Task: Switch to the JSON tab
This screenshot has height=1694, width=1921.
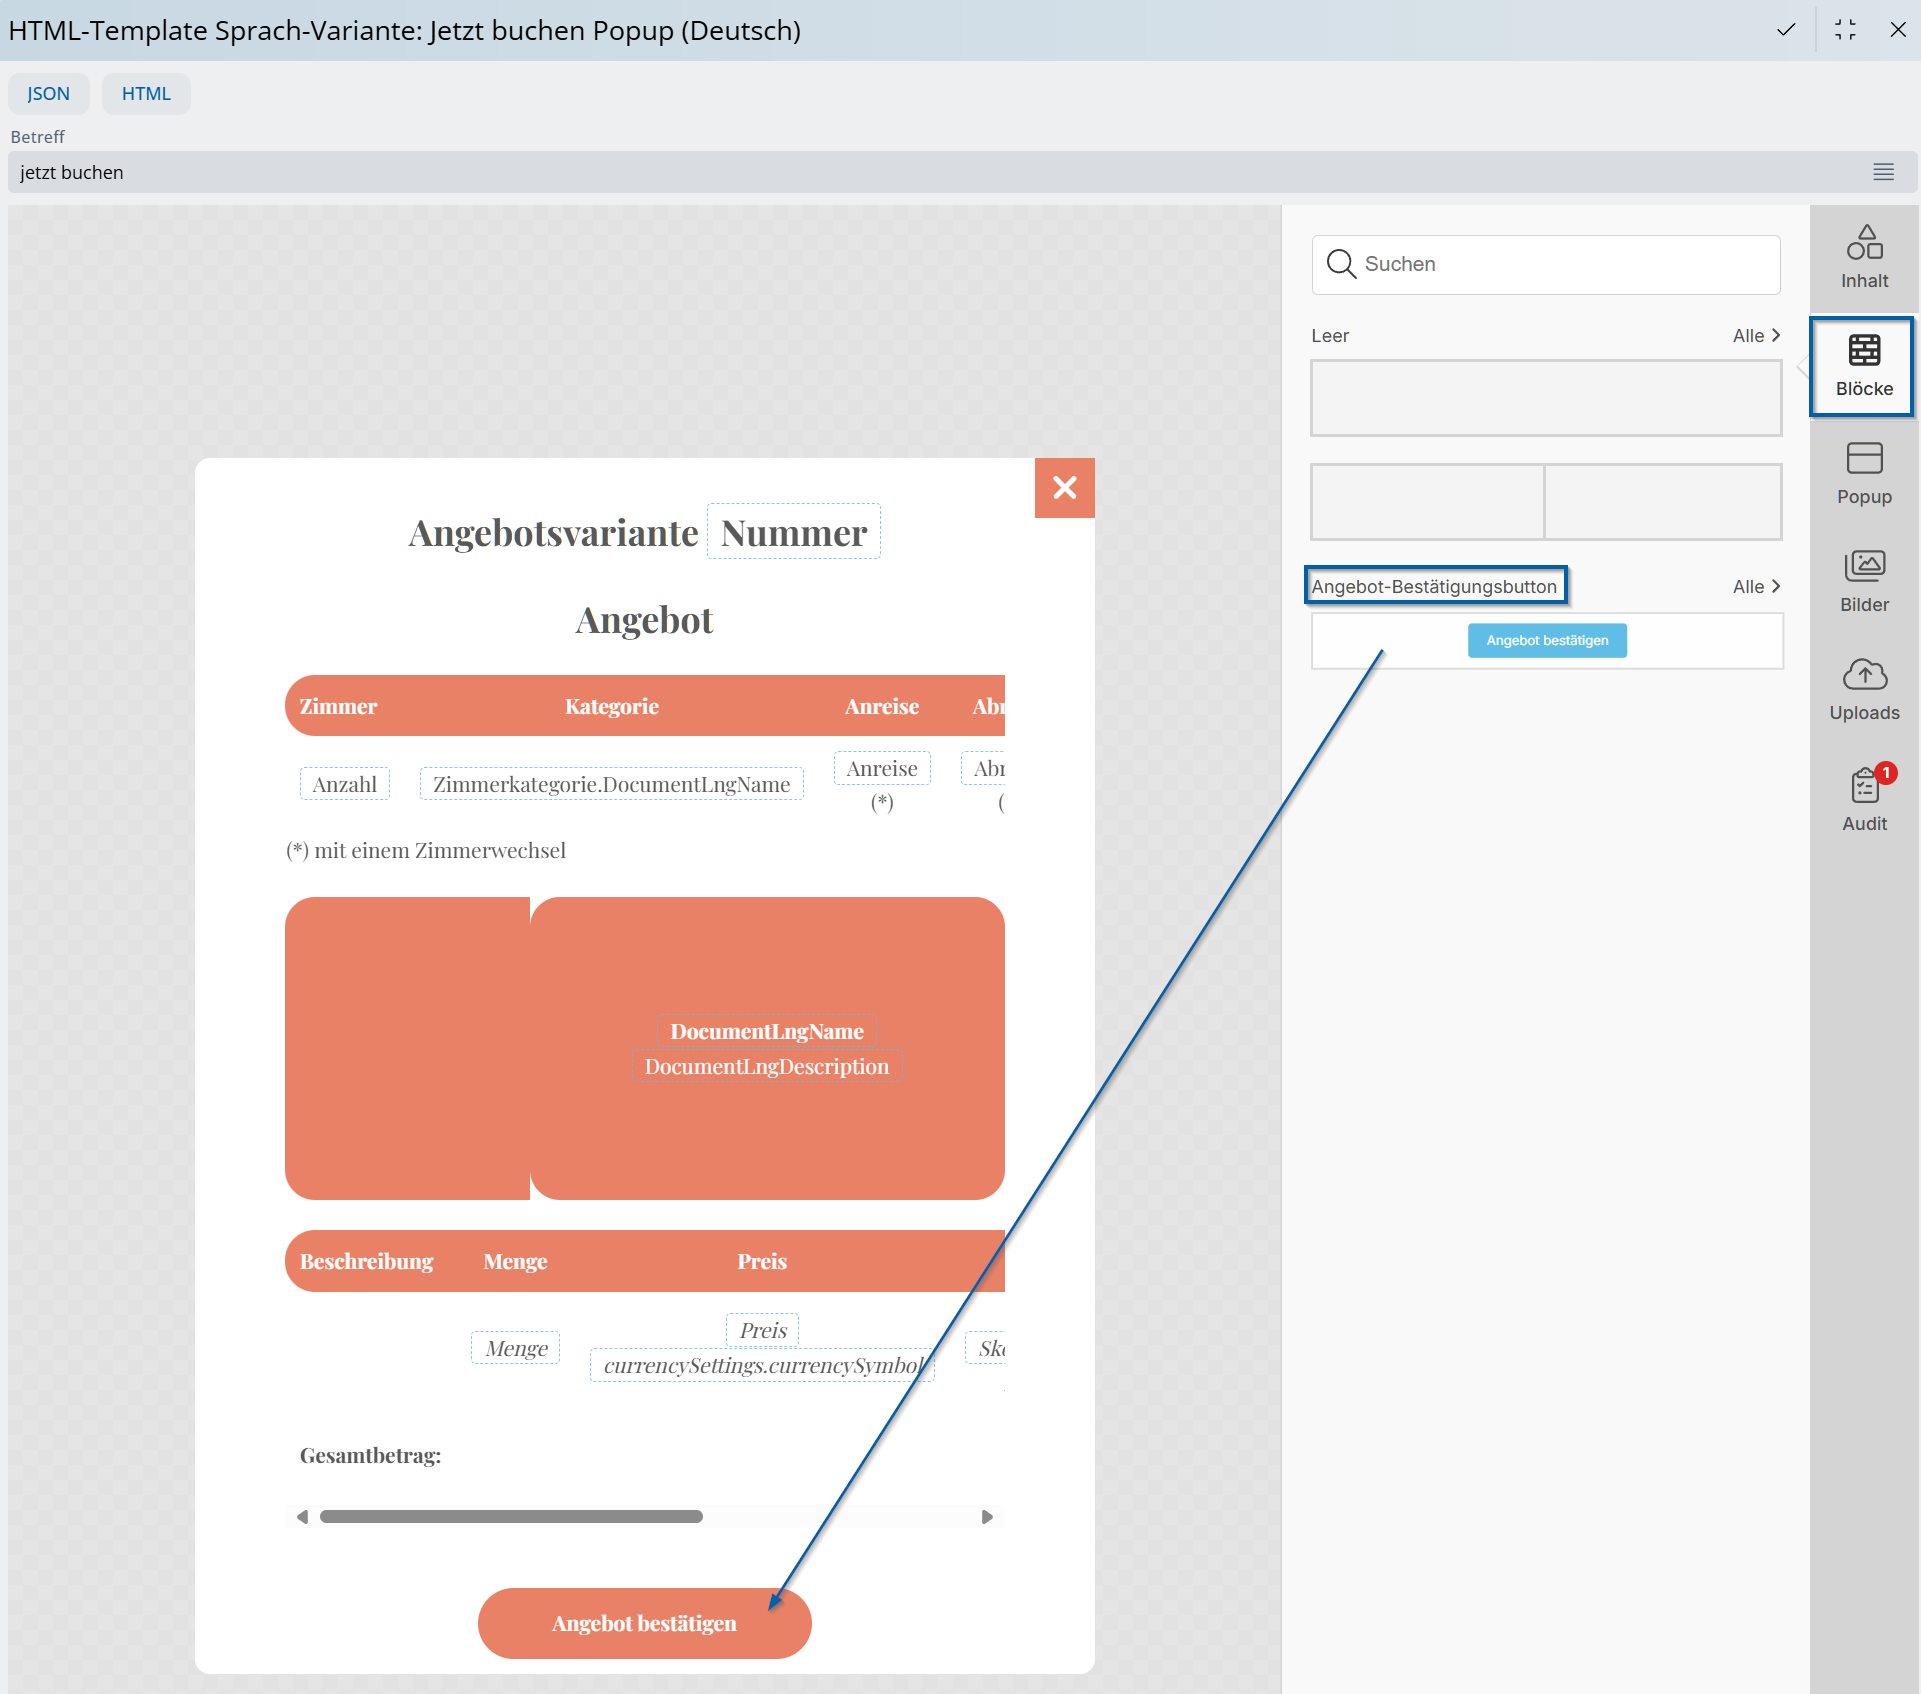Action: coord(48,94)
